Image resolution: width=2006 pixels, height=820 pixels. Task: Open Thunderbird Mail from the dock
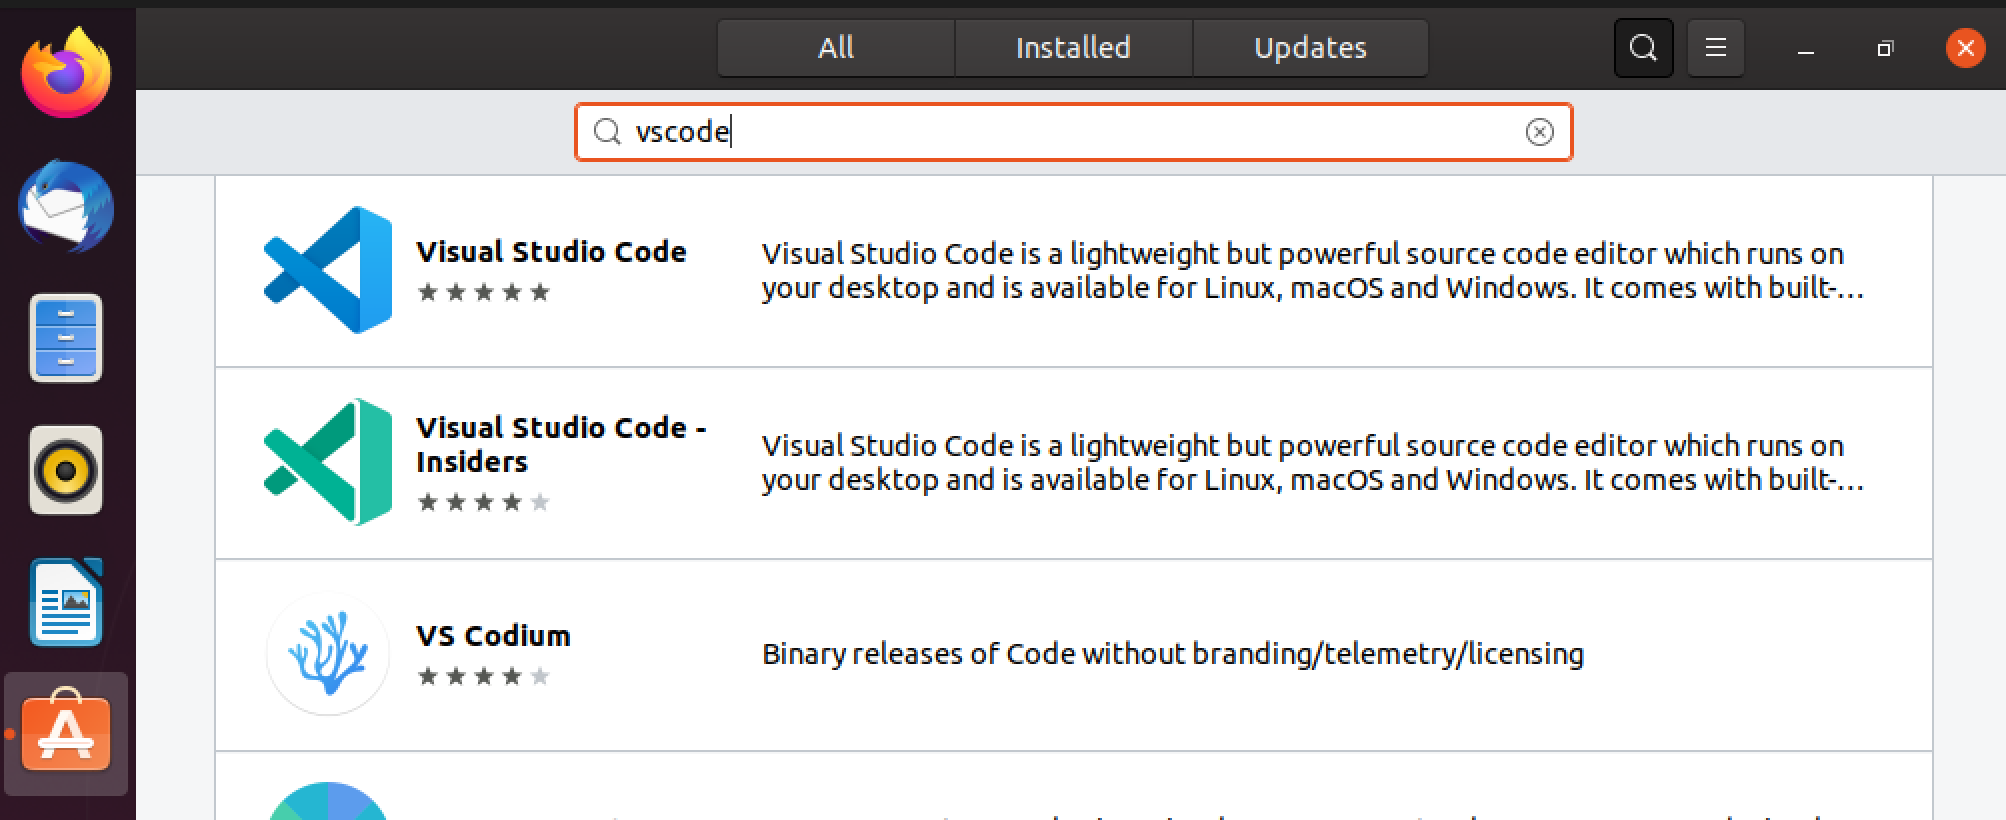pyautogui.click(x=66, y=207)
